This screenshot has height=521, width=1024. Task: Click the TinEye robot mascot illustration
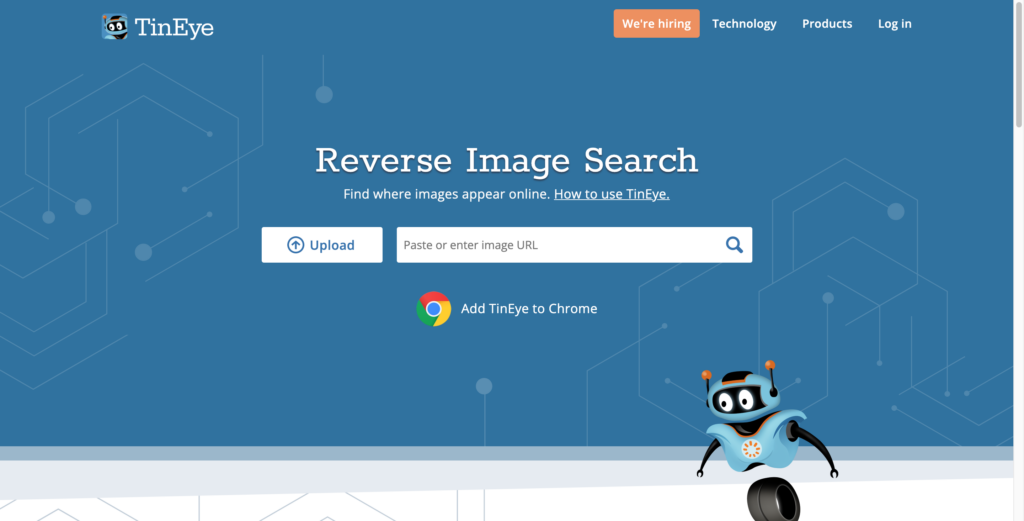[765, 439]
